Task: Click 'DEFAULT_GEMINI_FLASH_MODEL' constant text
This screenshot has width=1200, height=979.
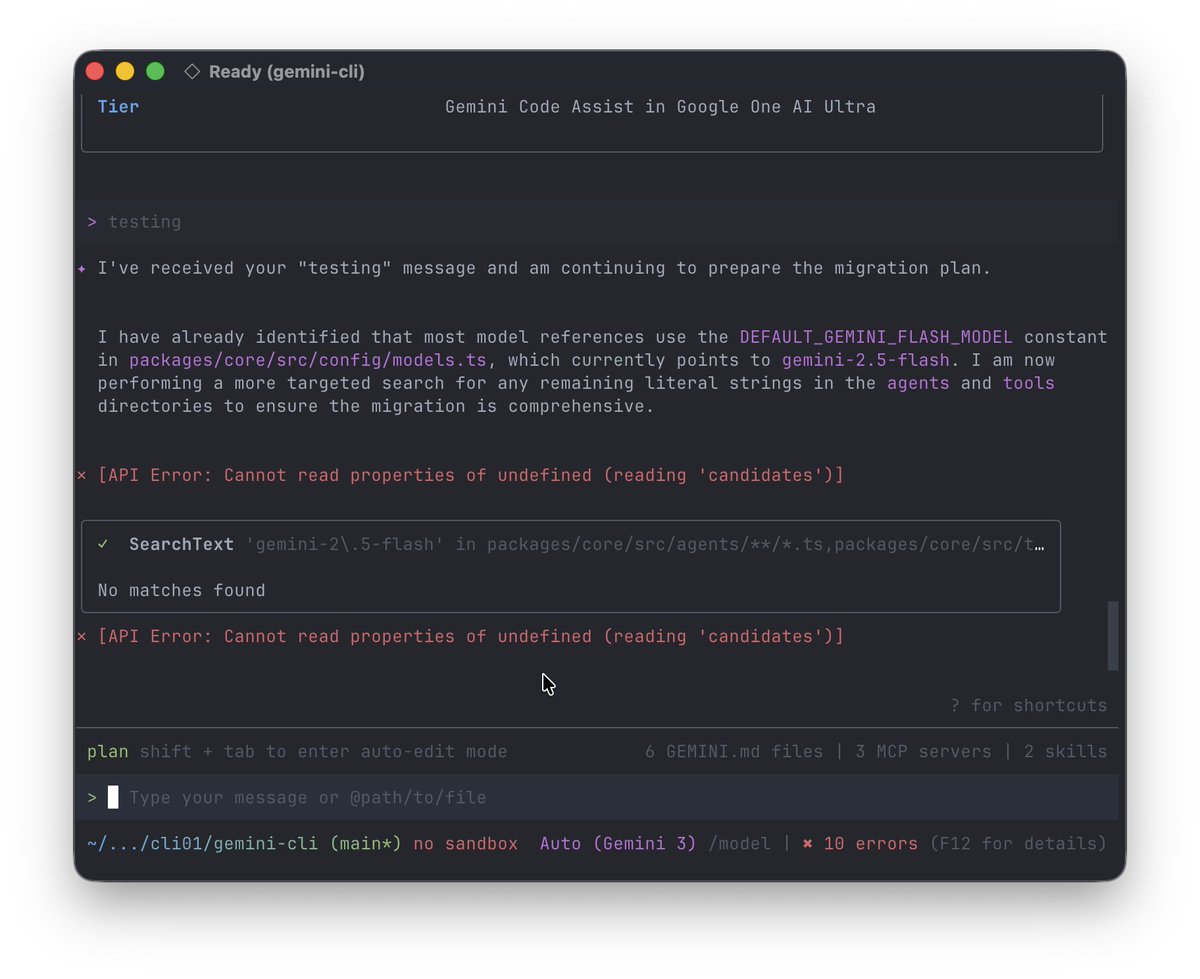Action: tap(876, 337)
